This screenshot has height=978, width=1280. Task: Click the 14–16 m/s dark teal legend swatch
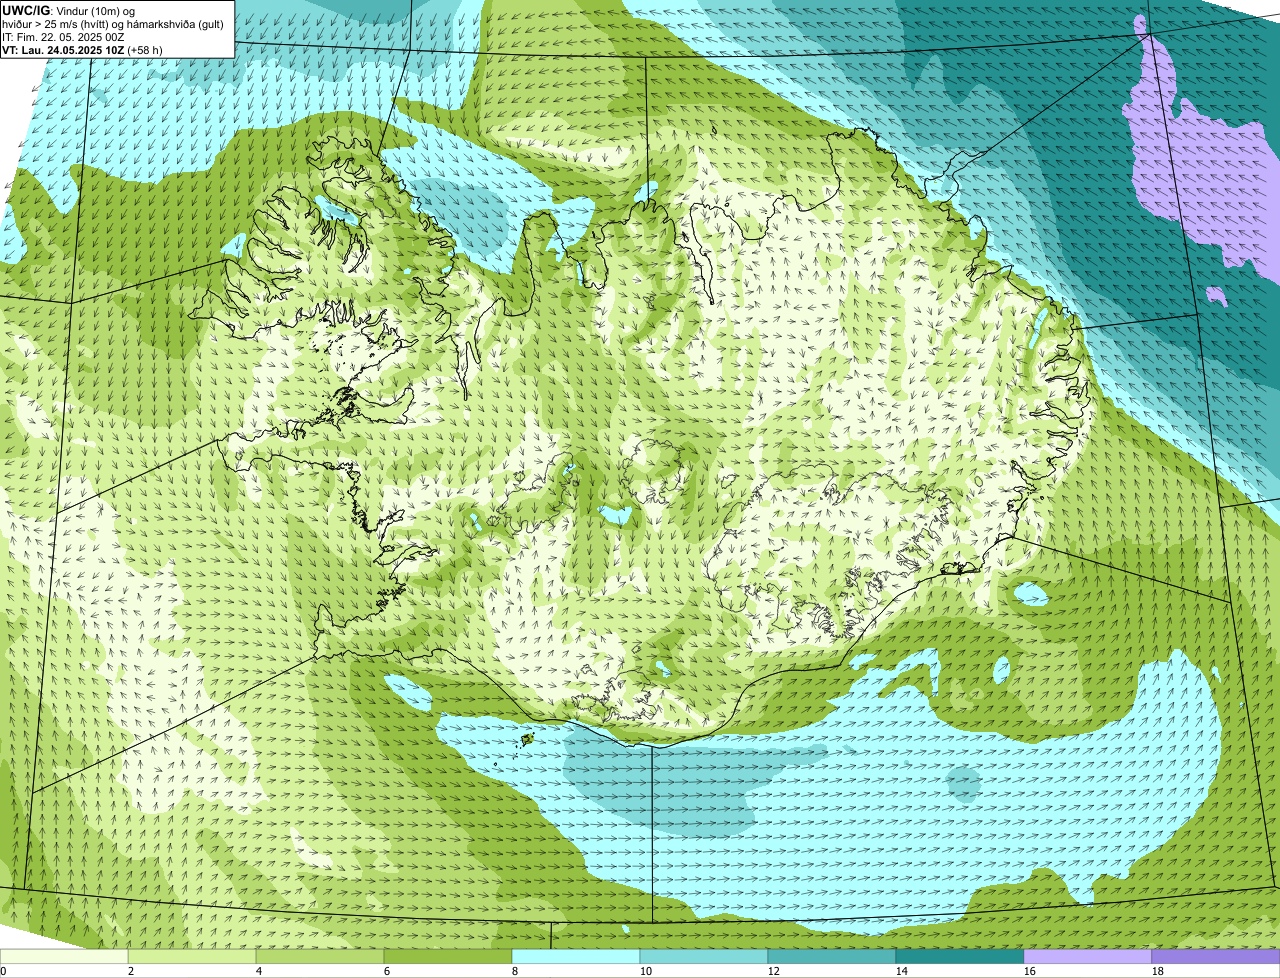pyautogui.click(x=960, y=956)
